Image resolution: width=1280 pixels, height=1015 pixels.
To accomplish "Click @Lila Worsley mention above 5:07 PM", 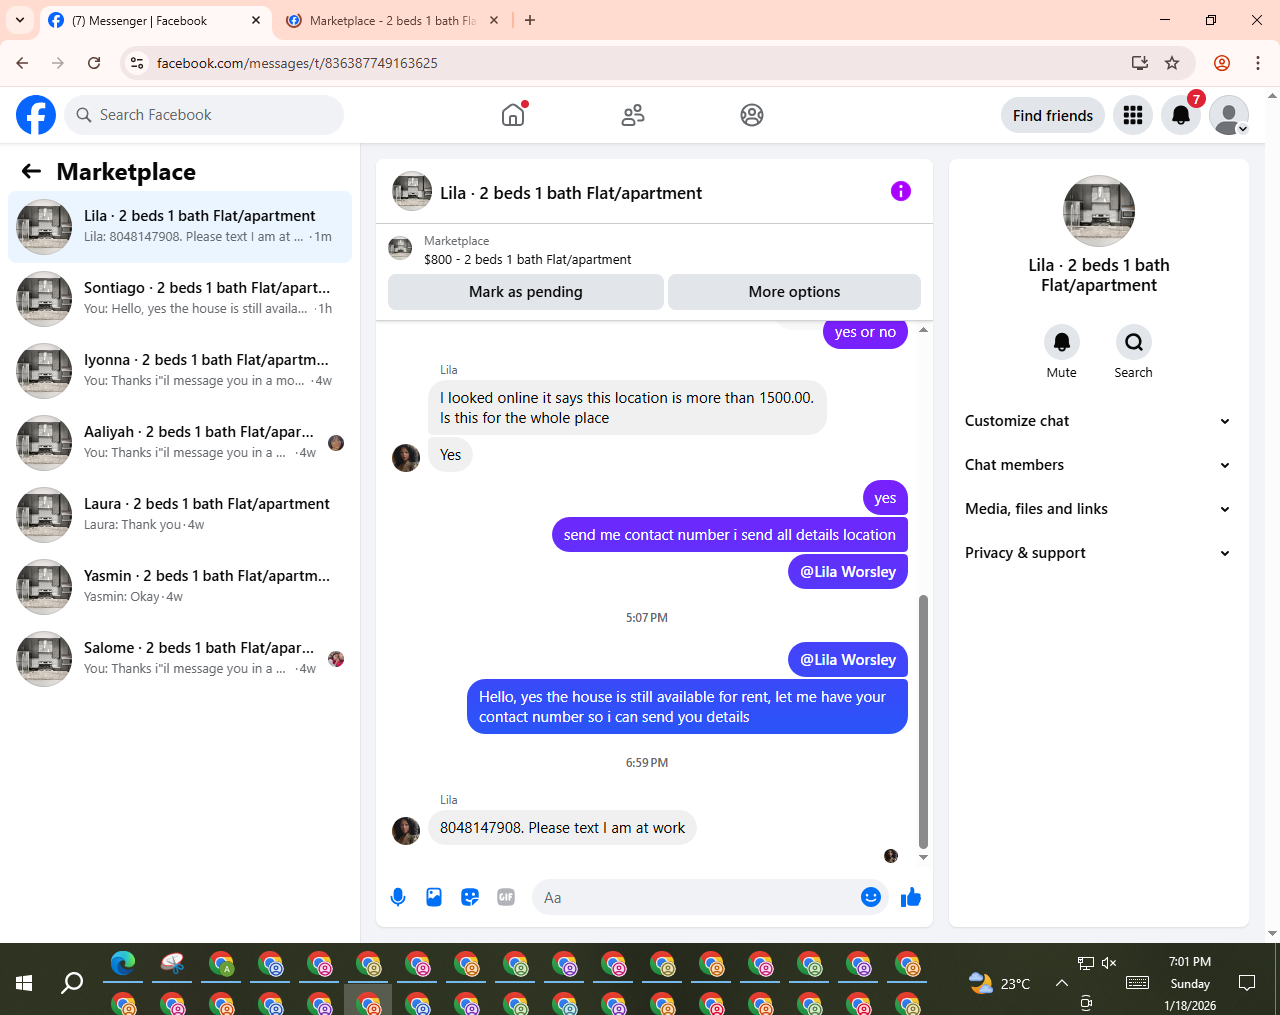I will (848, 572).
